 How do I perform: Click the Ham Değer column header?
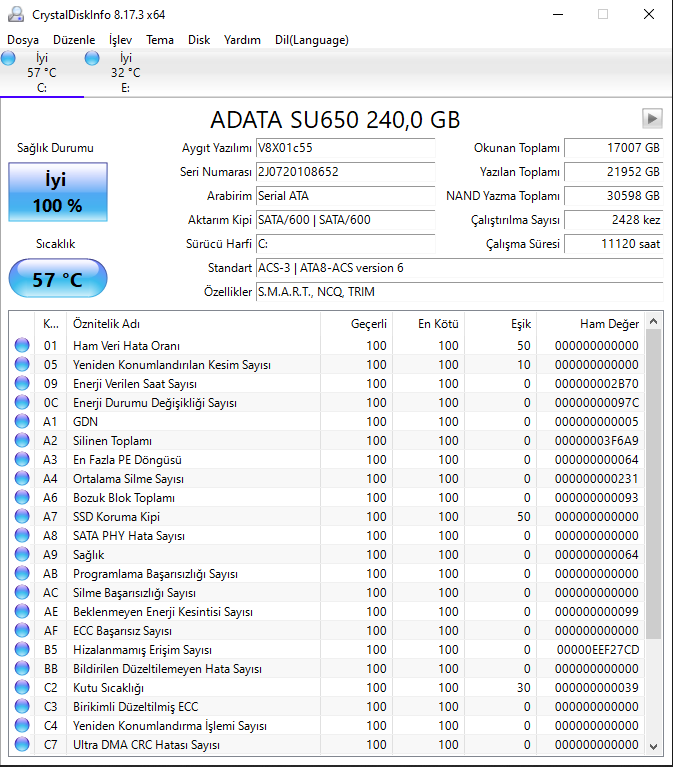[x=590, y=324]
